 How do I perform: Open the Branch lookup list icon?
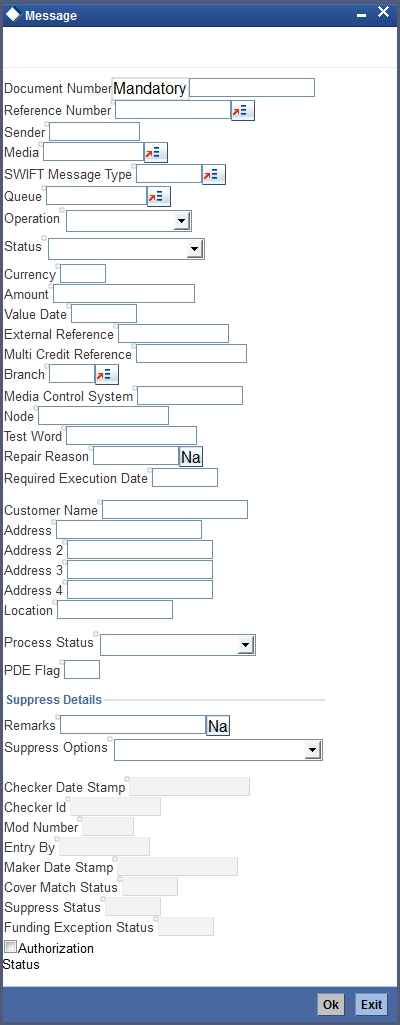click(x=107, y=375)
